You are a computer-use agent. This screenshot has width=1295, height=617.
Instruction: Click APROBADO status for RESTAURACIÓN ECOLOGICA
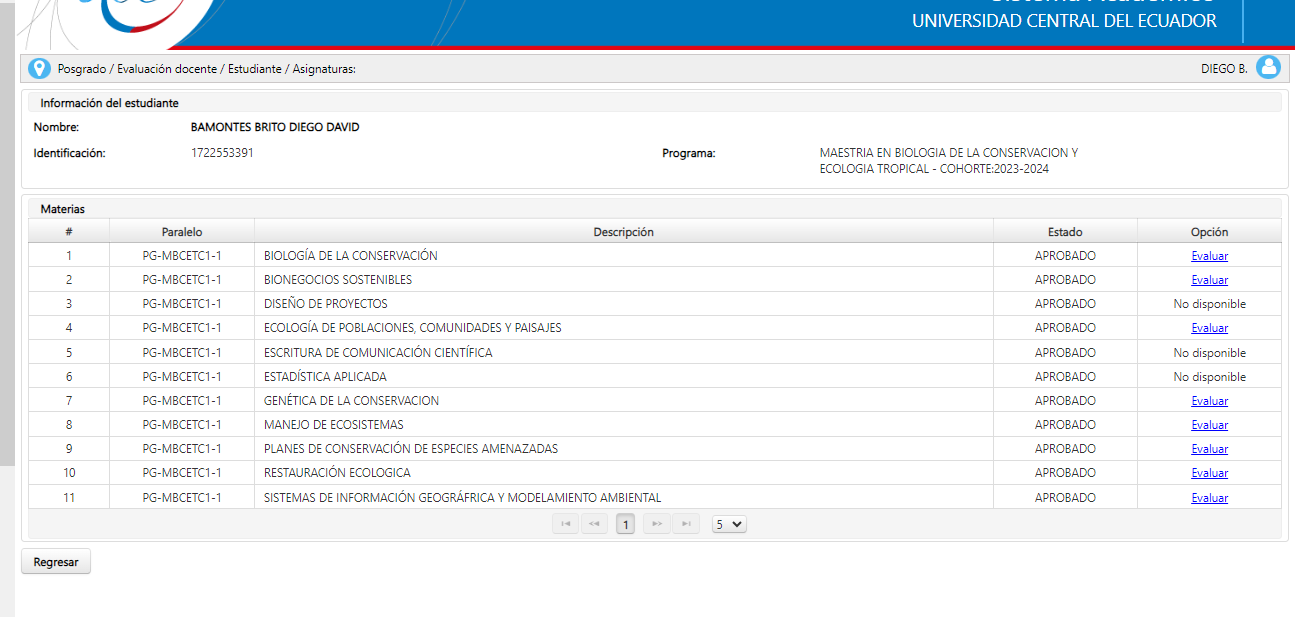(x=1065, y=473)
